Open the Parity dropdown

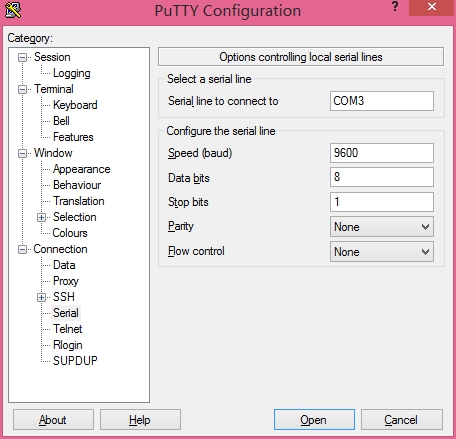382,227
